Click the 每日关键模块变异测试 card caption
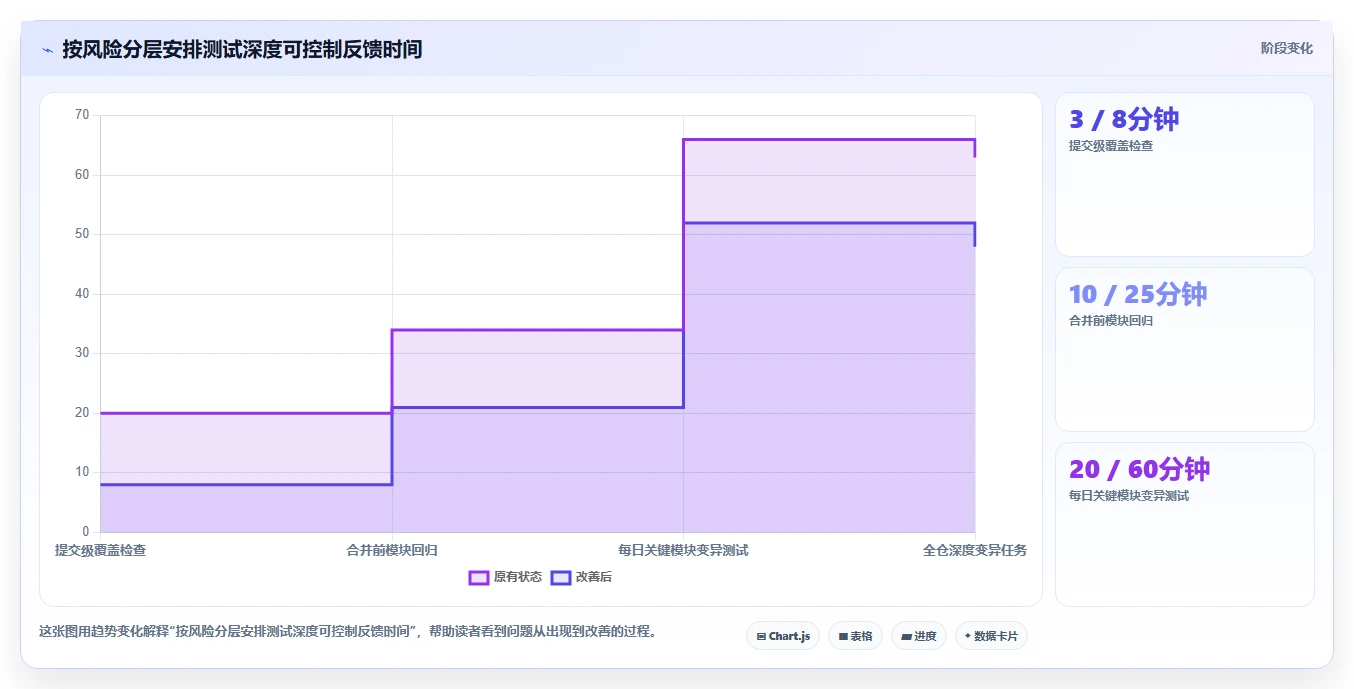This screenshot has height=689, width=1354. click(1129, 496)
